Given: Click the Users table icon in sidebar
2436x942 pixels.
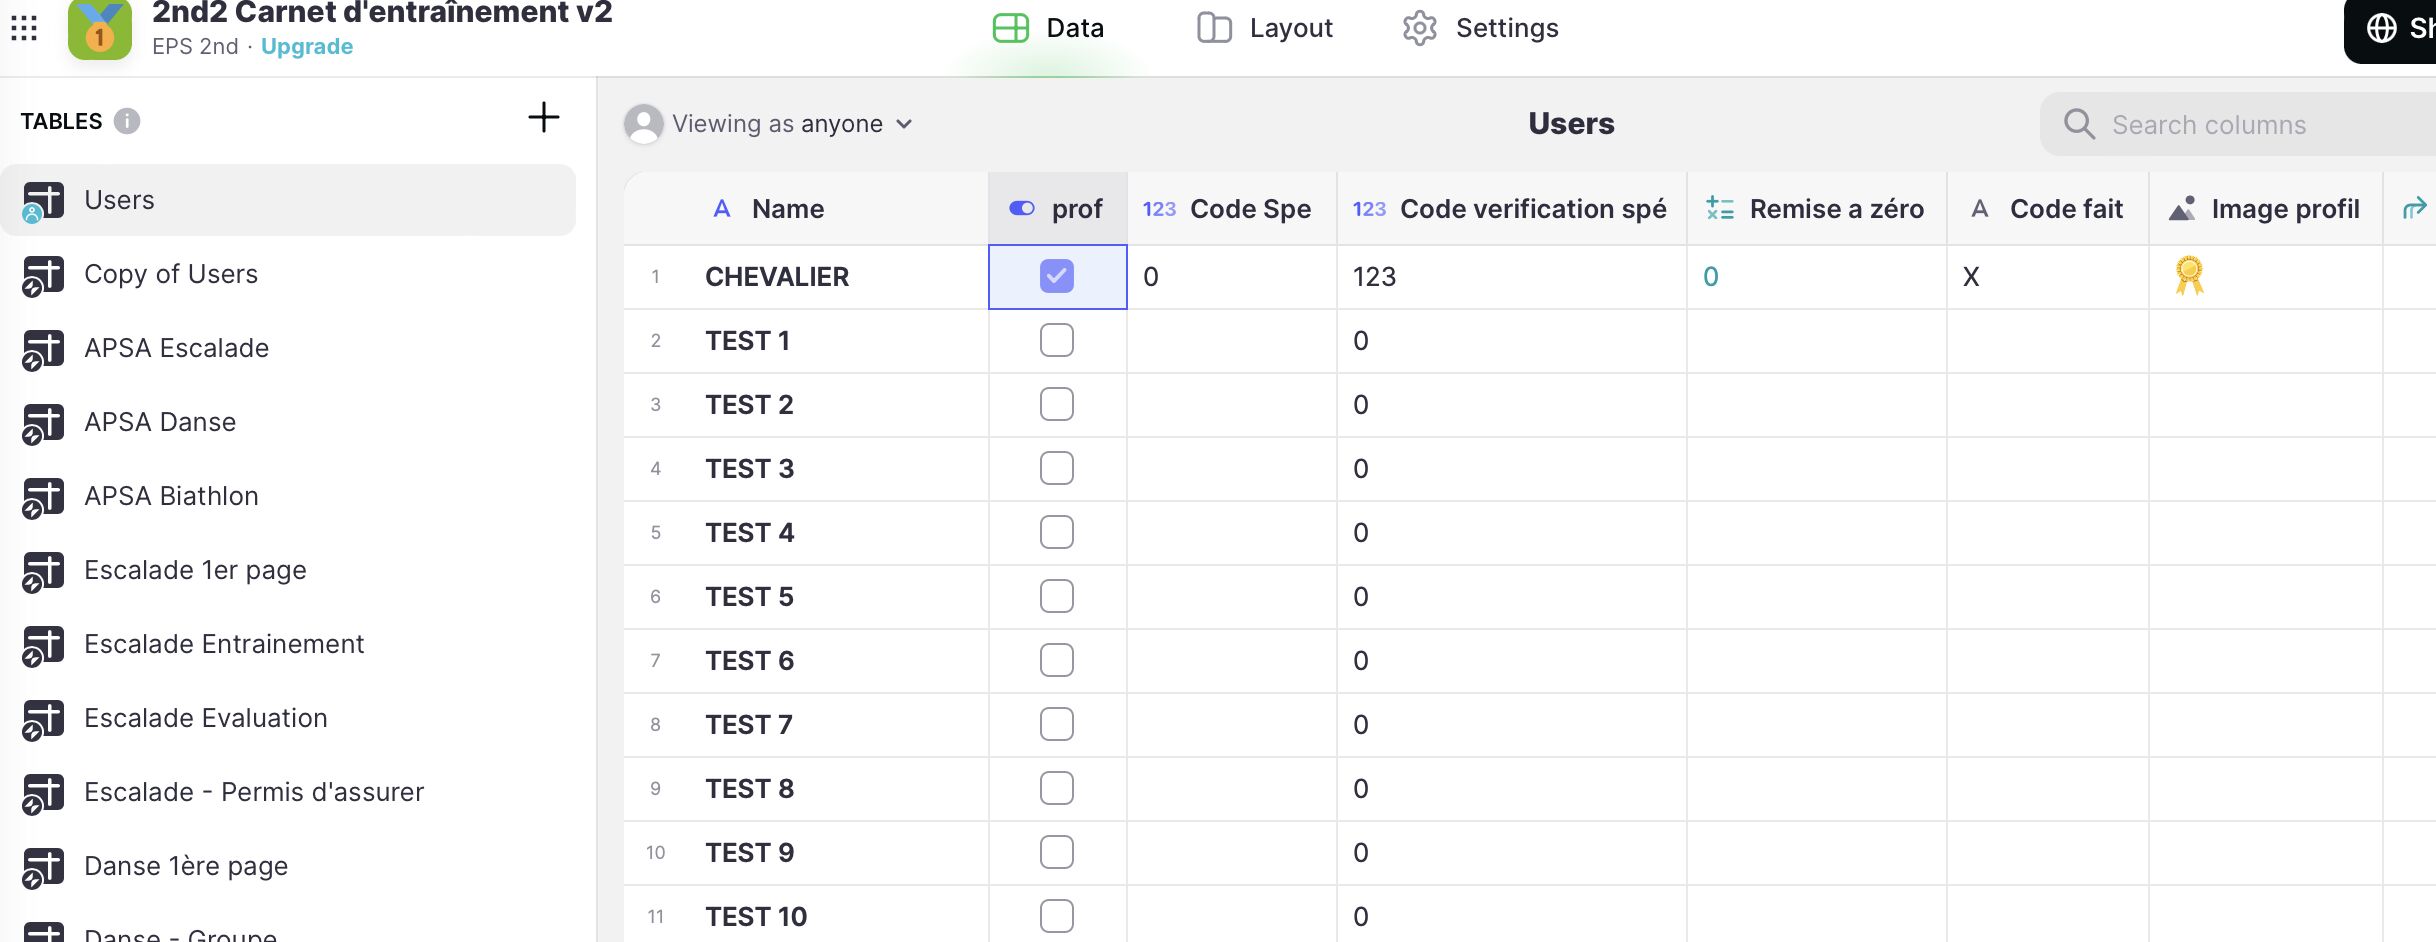Looking at the screenshot, I should (x=43, y=201).
